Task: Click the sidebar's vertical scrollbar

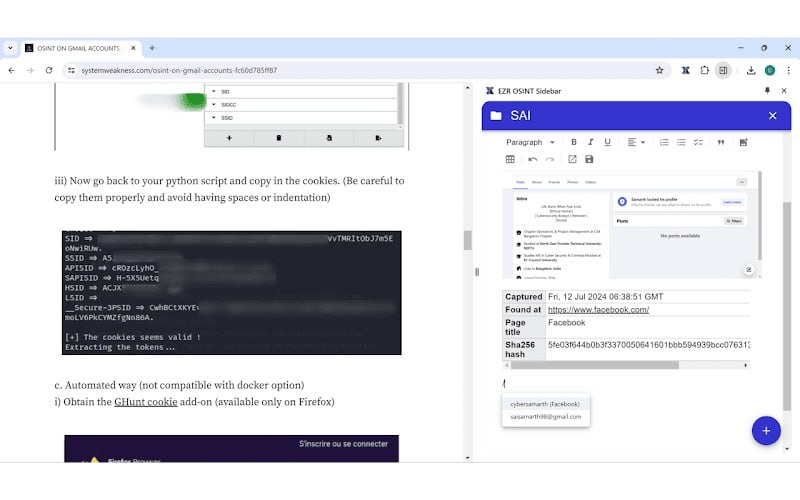Action: coord(787,306)
